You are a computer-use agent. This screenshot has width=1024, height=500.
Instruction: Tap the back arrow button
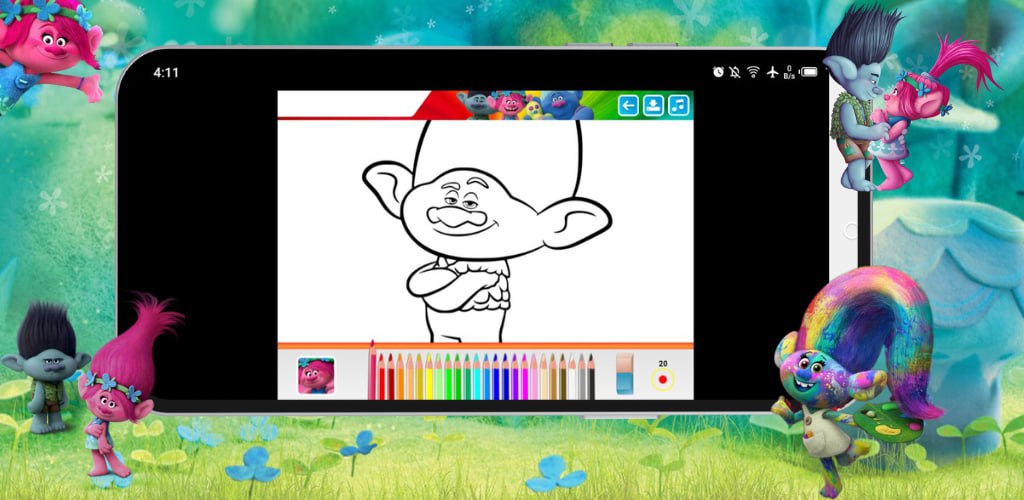[x=628, y=105]
